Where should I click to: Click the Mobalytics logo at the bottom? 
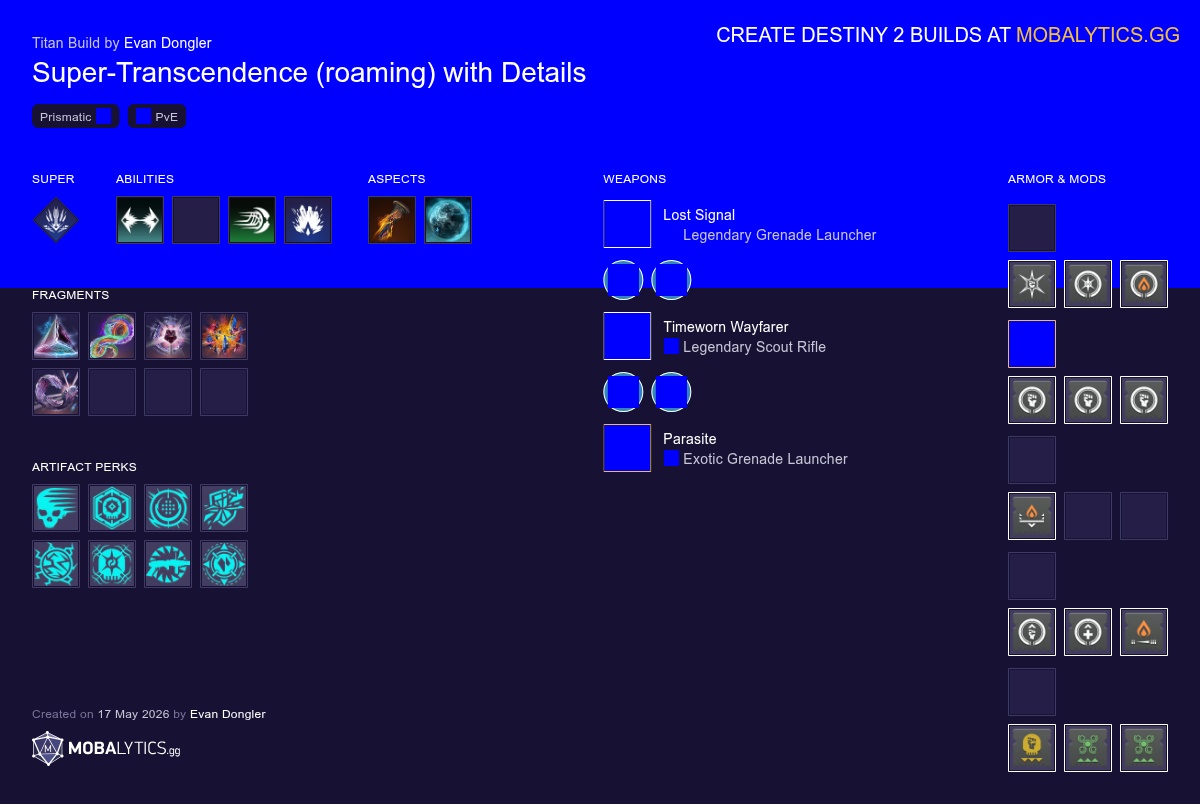click(106, 749)
